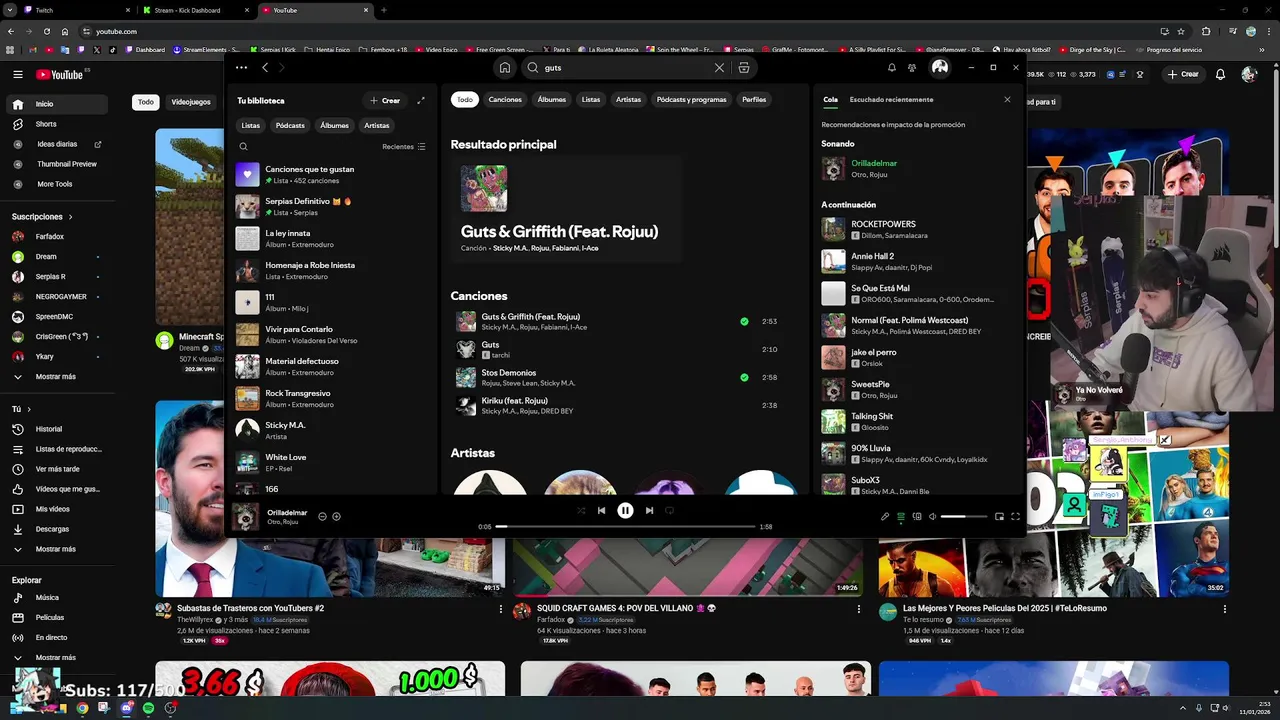Toggle repeat in Spotify player
This screenshot has height=720, width=1280.
tap(669, 510)
